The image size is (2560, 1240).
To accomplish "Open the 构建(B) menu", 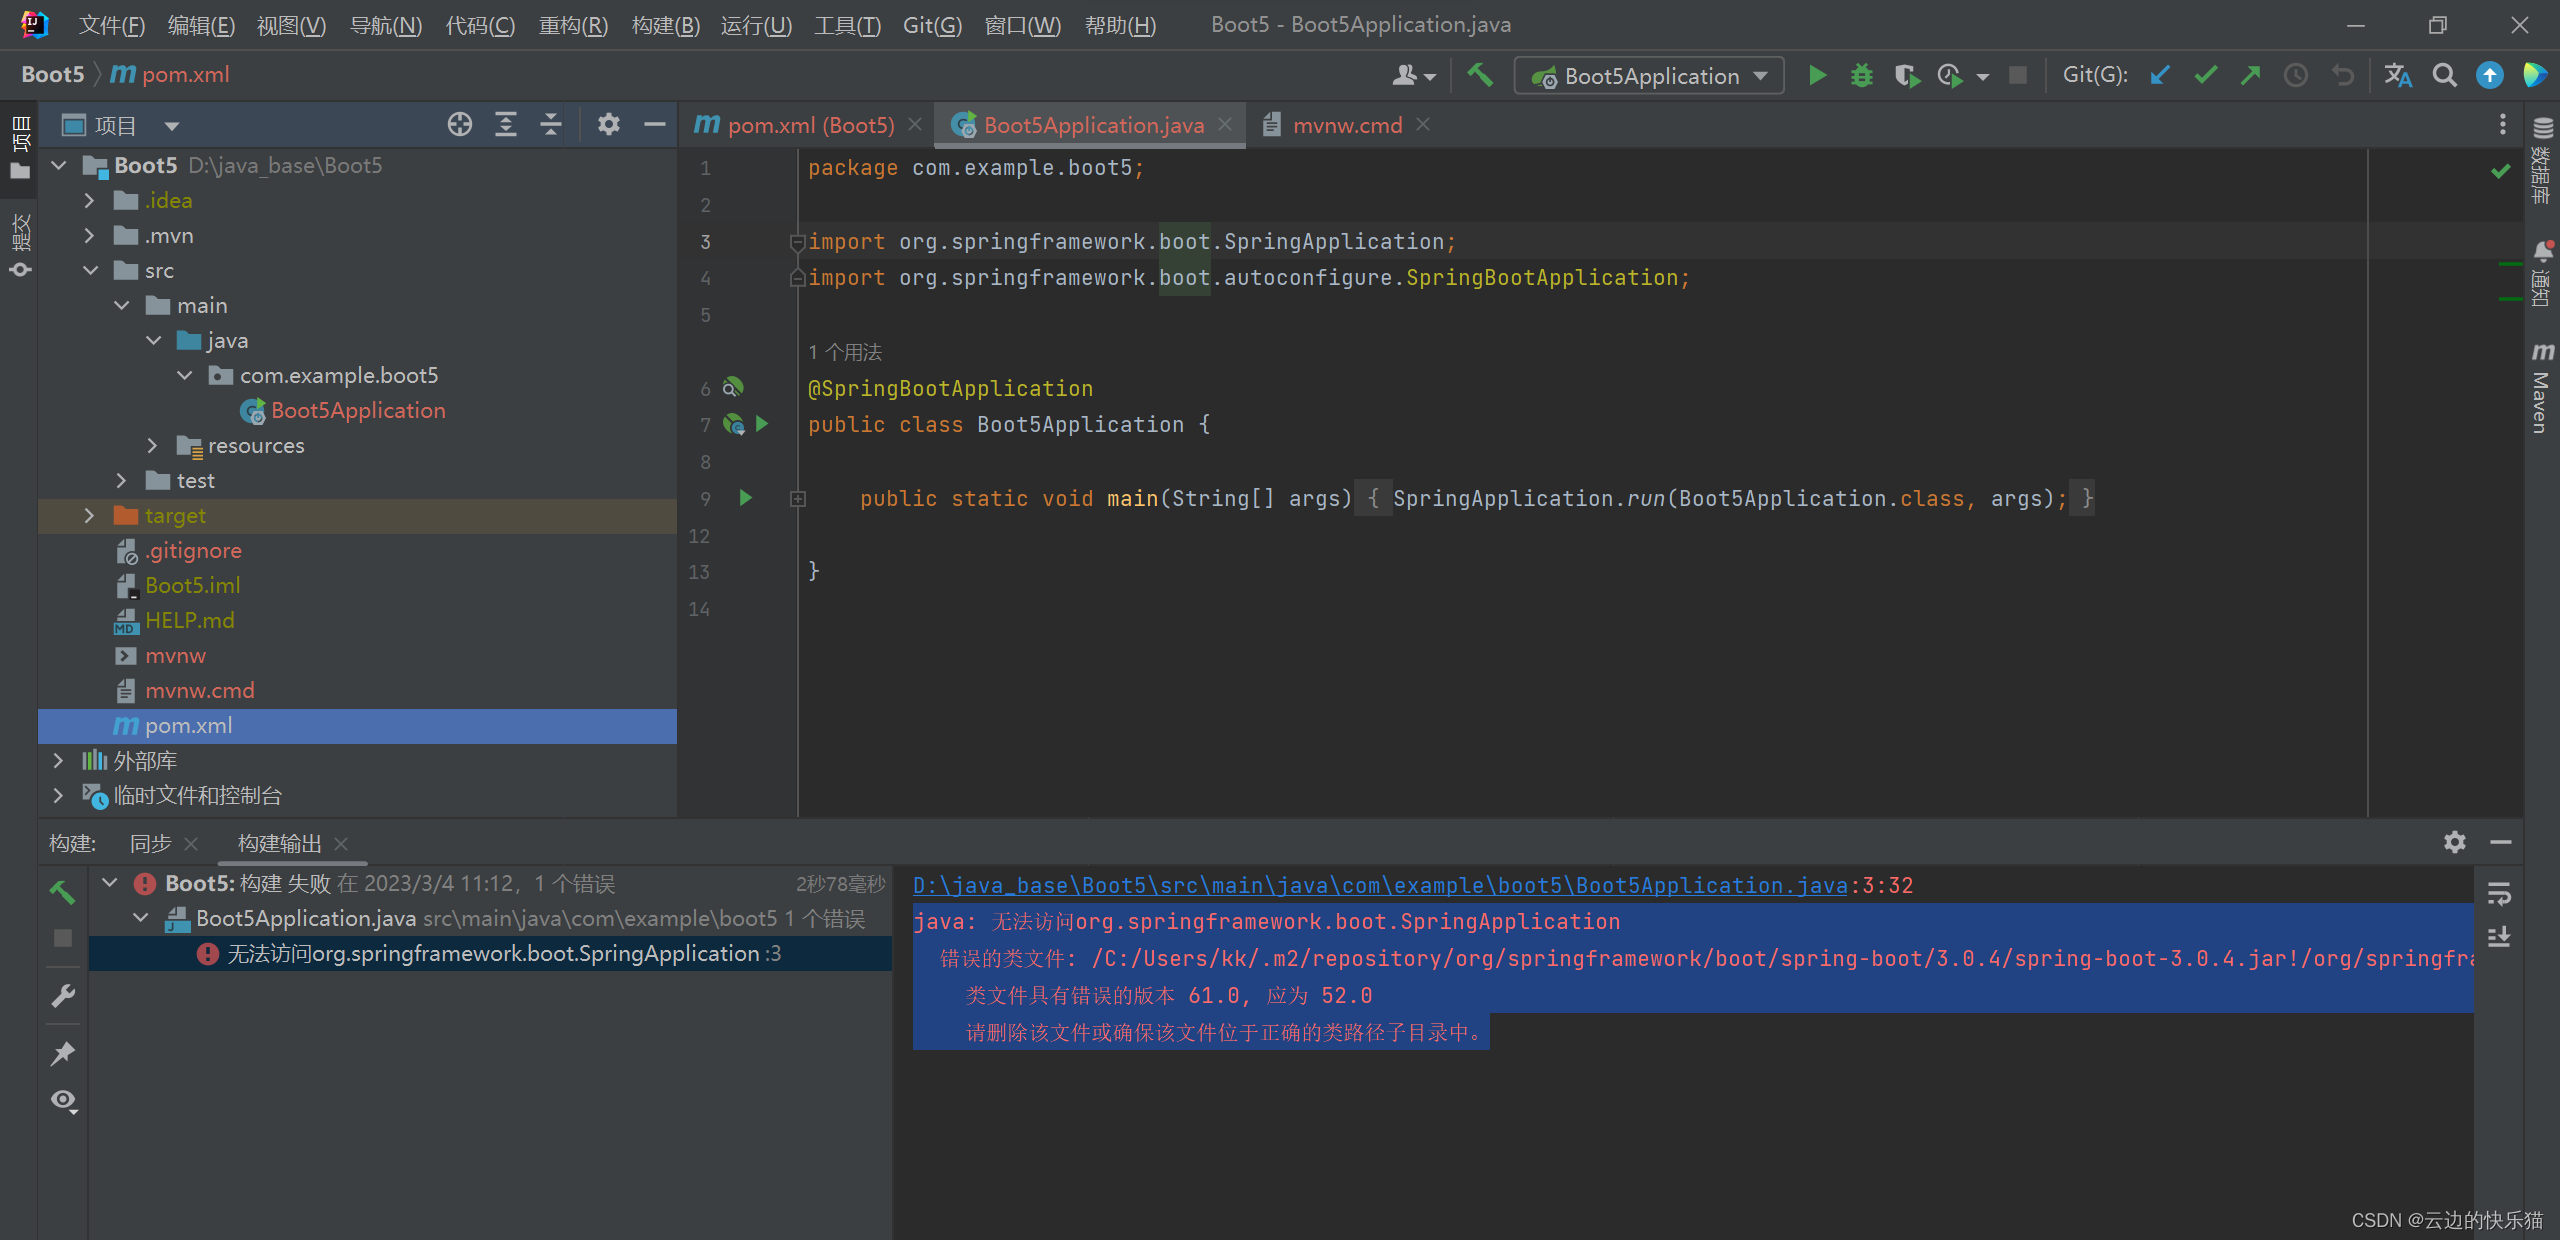I will click(x=665, y=25).
